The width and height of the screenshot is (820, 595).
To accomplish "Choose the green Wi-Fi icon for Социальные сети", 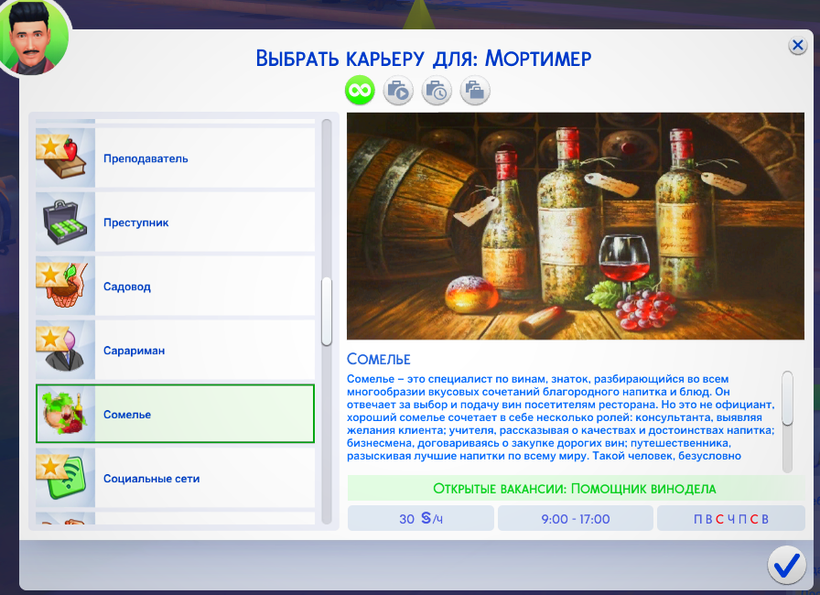I will point(65,478).
